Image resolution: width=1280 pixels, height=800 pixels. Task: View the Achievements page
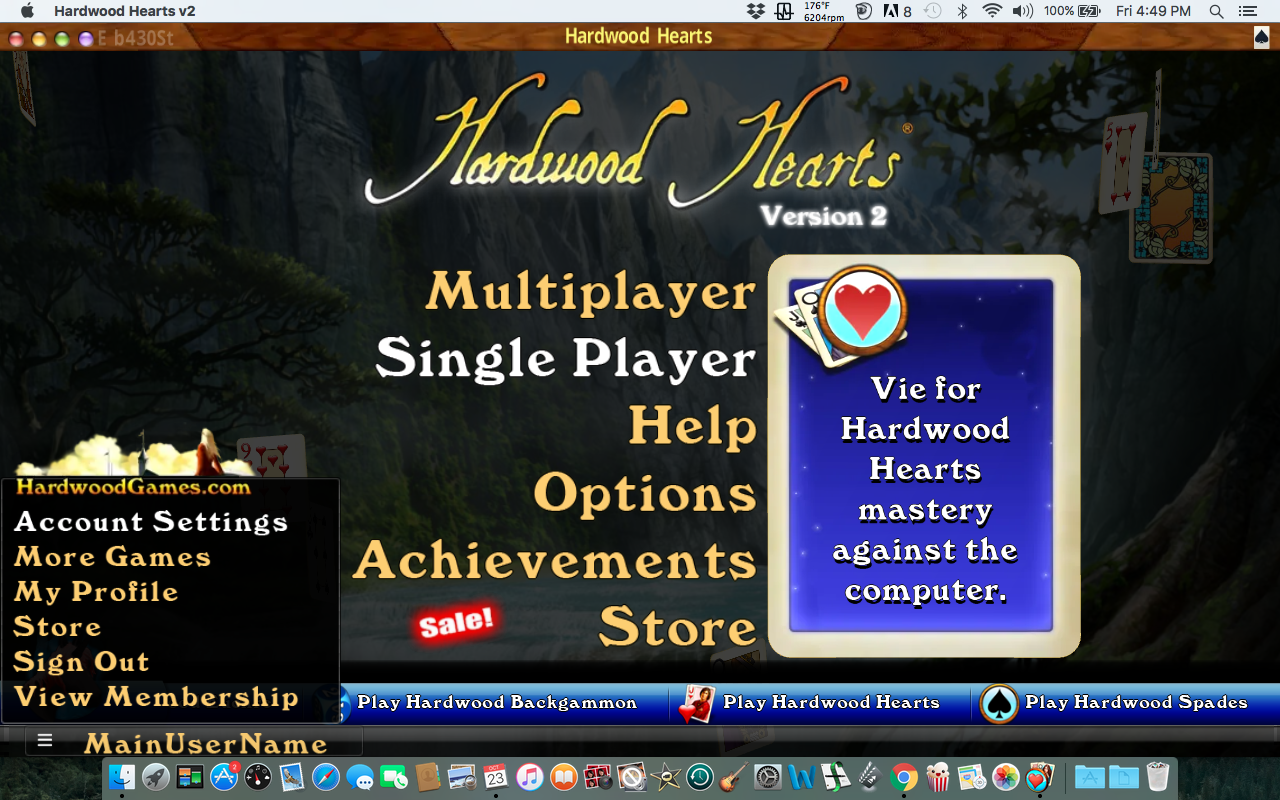(x=555, y=560)
